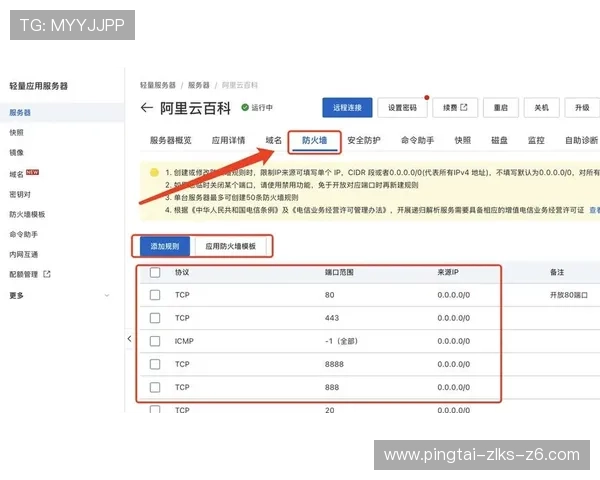Click port value 443 in the table
Screen dimensions: 600x480
[332, 318]
